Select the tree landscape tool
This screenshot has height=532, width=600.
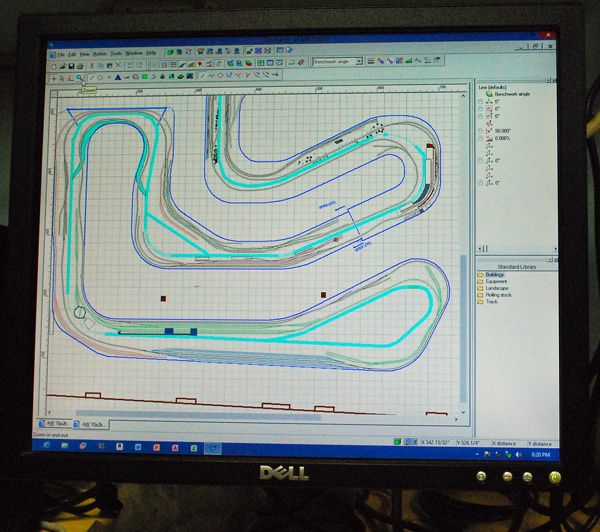pyautogui.click(x=162, y=77)
